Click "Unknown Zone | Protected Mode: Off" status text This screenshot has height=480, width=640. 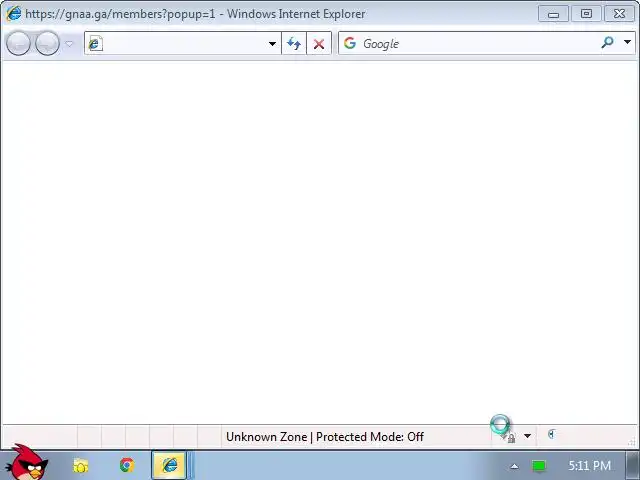click(x=325, y=437)
